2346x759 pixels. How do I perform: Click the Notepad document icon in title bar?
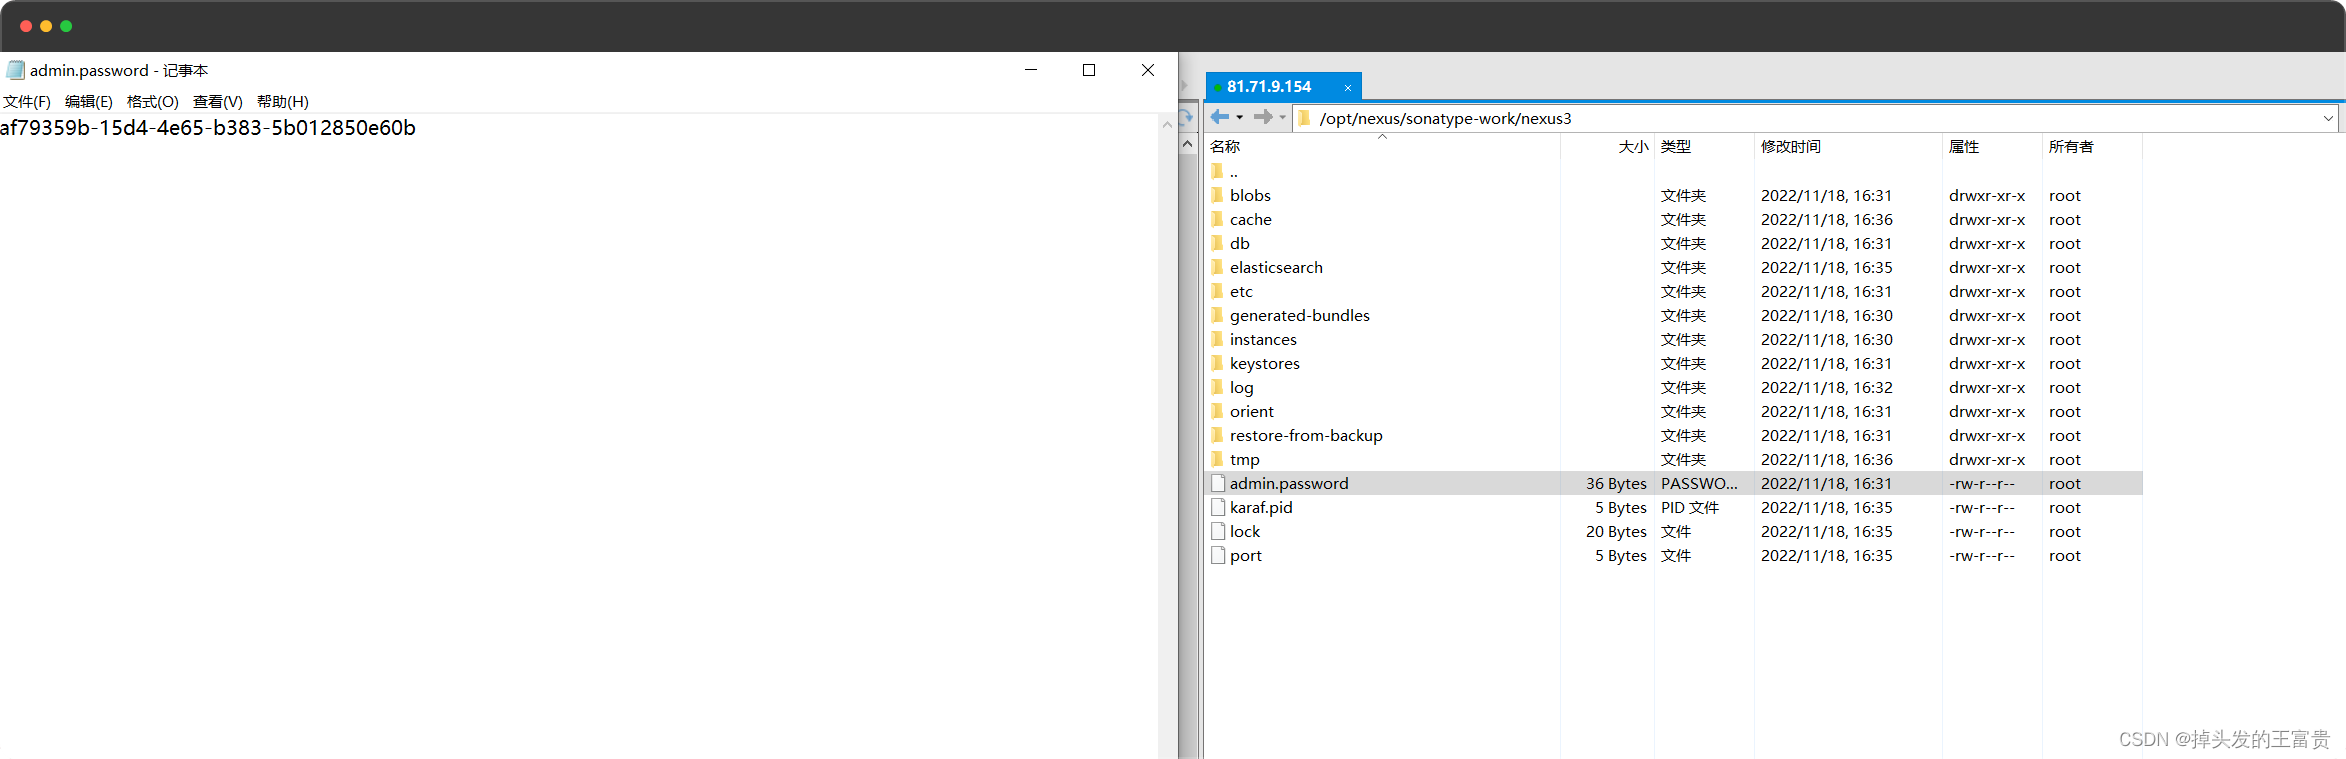(15, 70)
